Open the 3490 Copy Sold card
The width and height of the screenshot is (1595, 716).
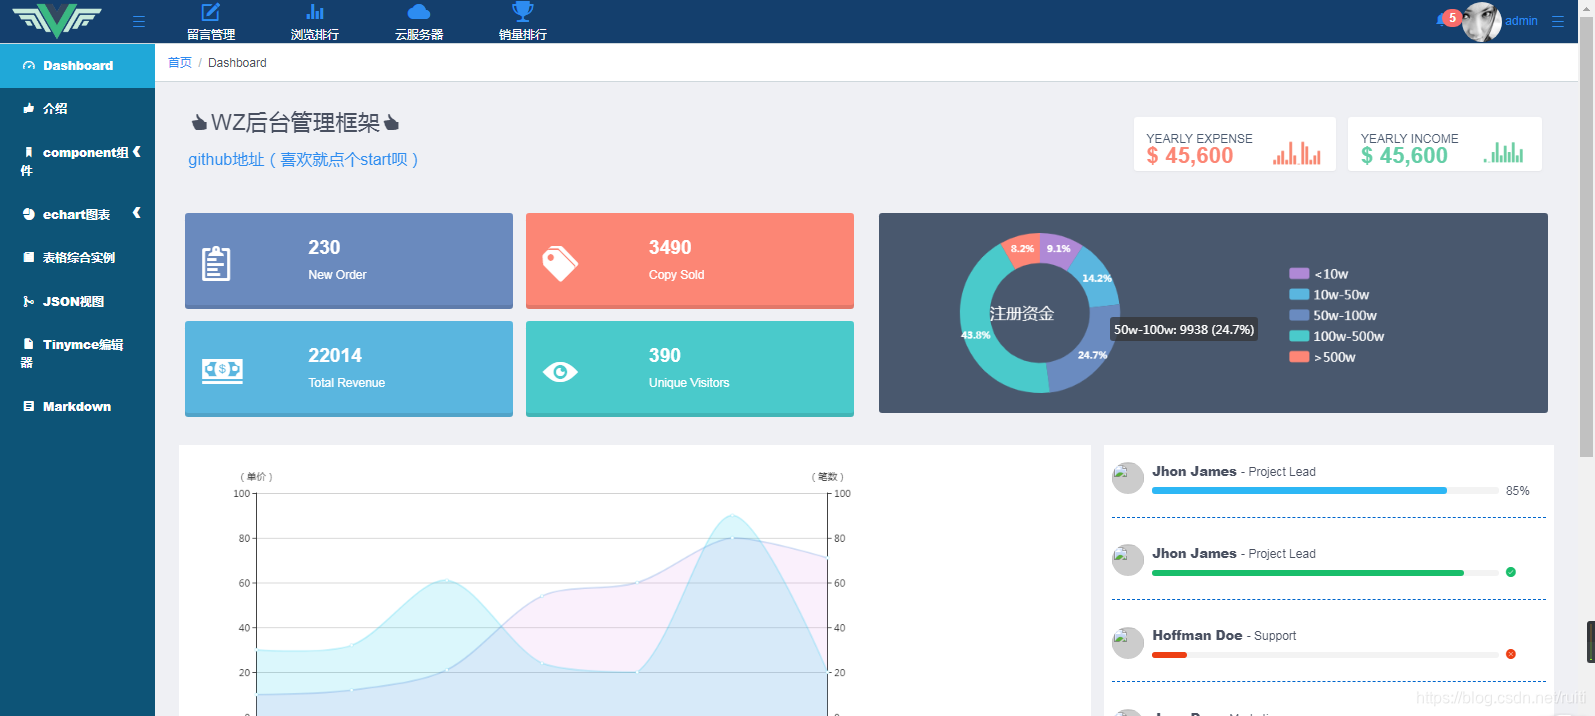click(x=690, y=261)
